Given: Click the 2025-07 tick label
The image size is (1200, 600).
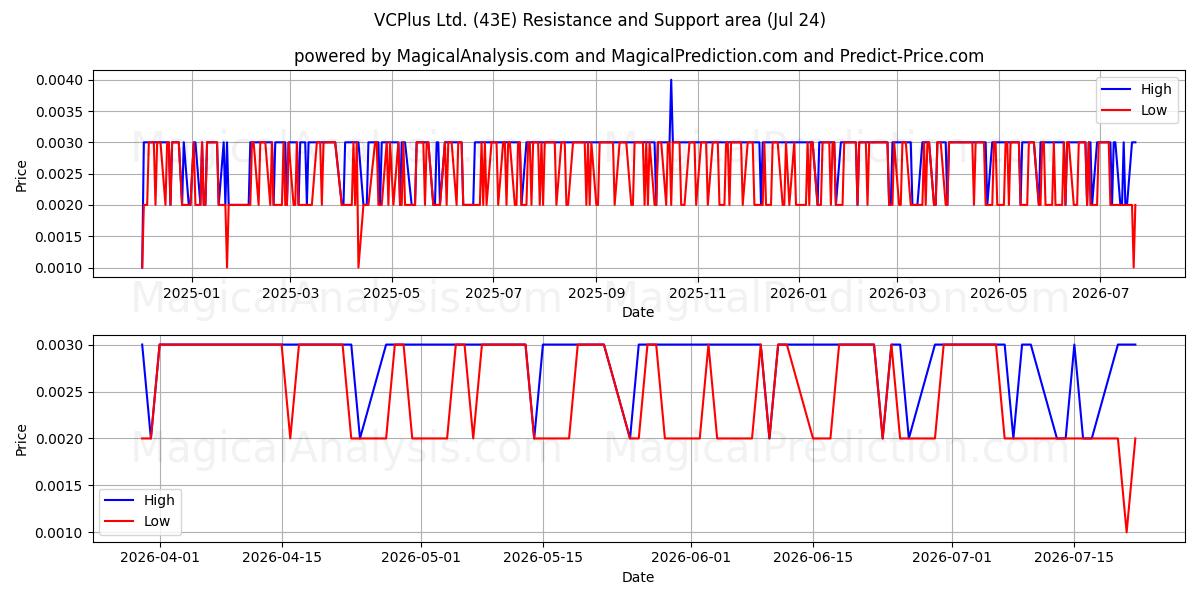Looking at the screenshot, I should point(493,293).
